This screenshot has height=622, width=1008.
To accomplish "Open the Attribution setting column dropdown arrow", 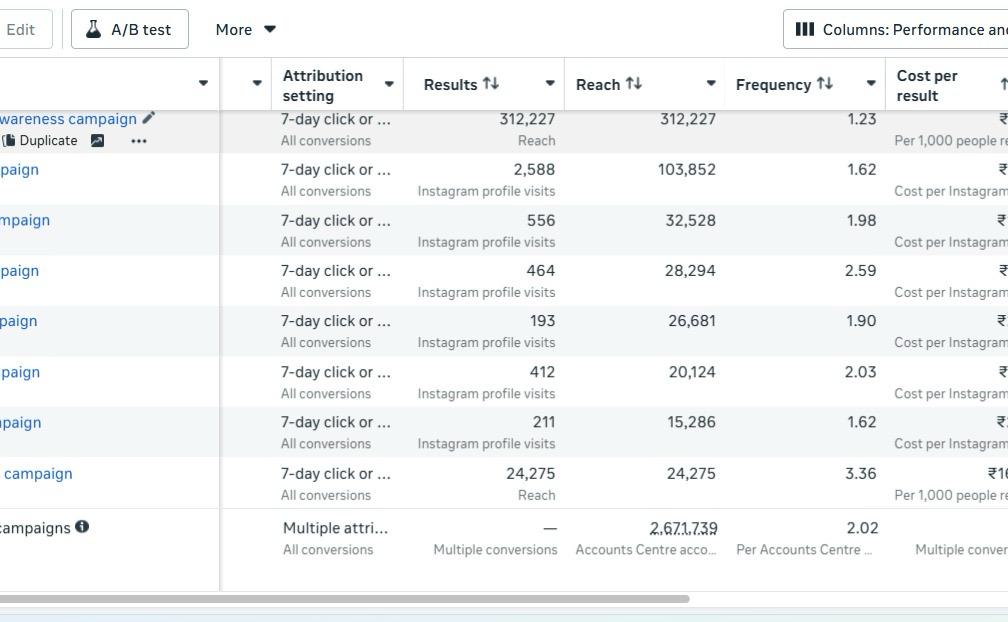I will tap(389, 84).
